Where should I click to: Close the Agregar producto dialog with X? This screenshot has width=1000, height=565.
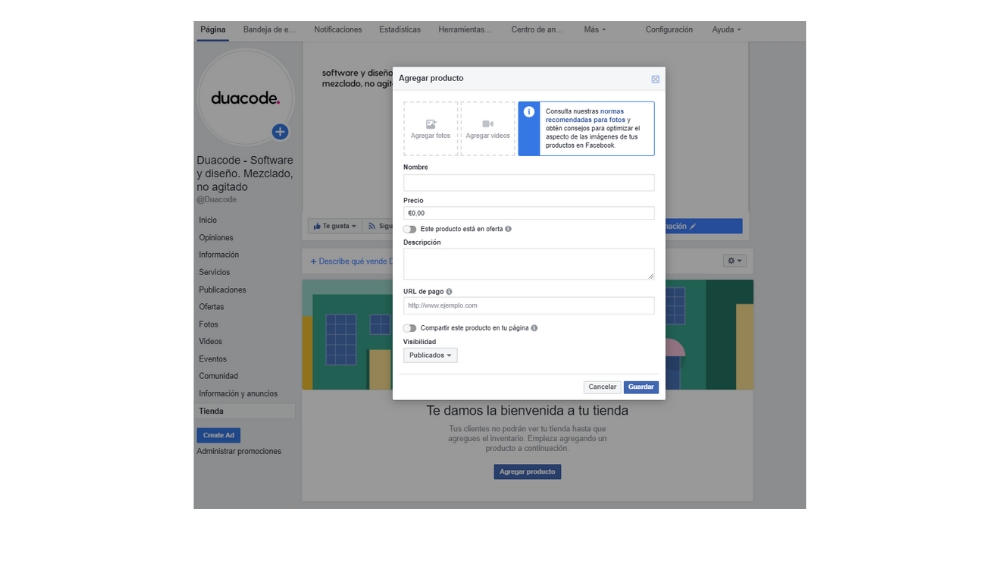(655, 79)
